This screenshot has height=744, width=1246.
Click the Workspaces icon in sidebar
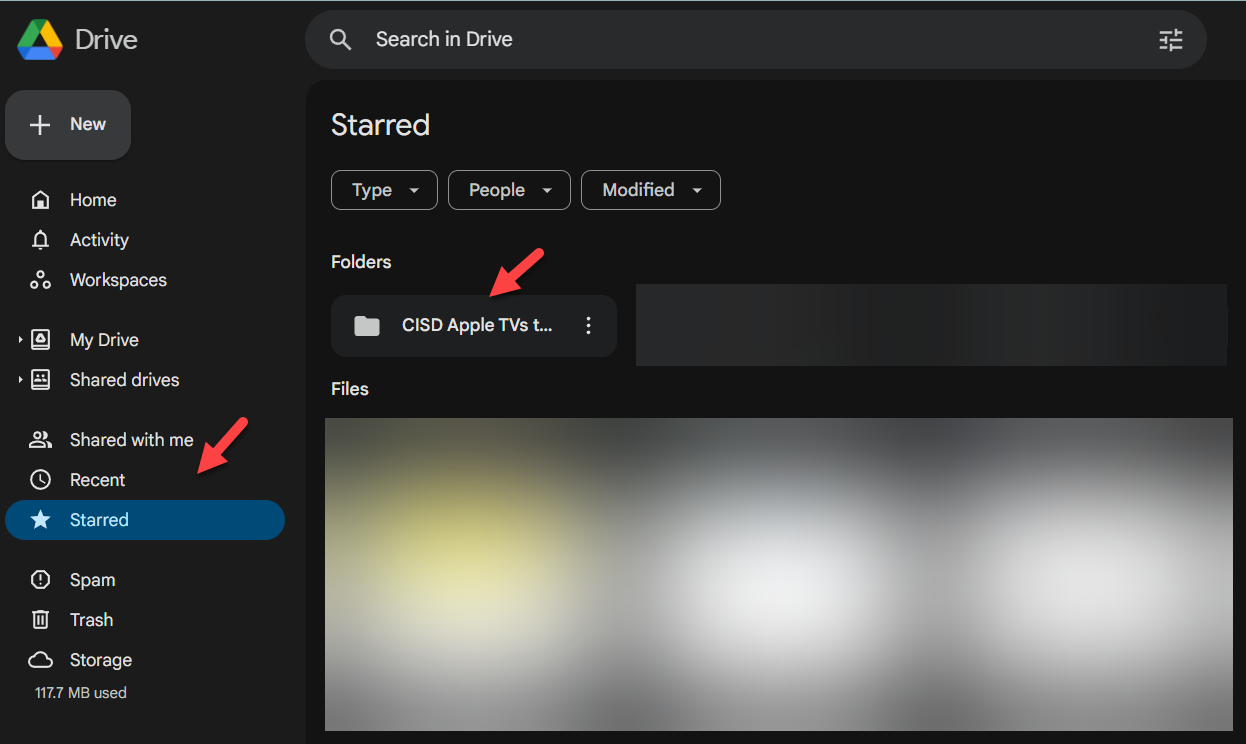(40, 280)
